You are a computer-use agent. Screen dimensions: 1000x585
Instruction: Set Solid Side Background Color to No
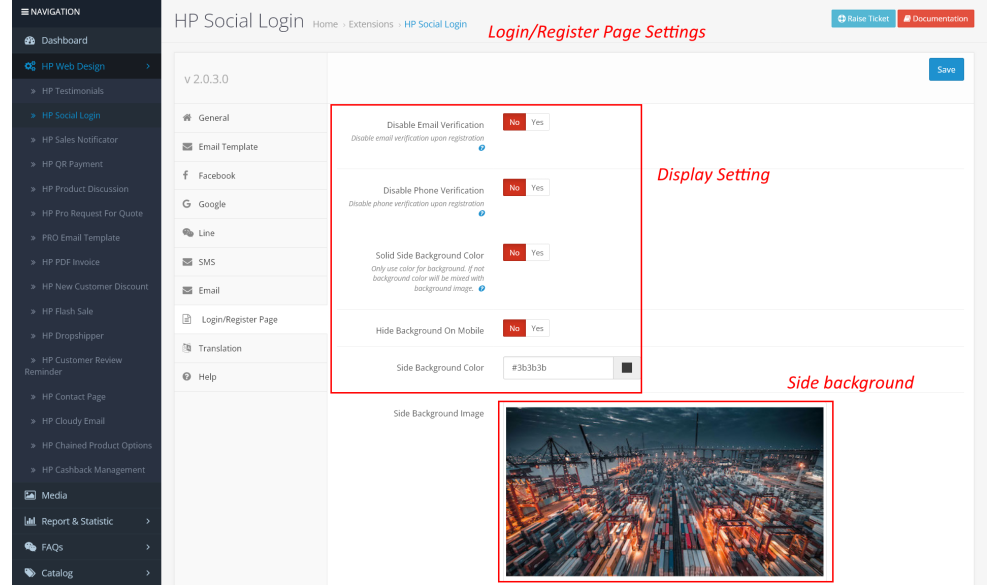(514, 253)
